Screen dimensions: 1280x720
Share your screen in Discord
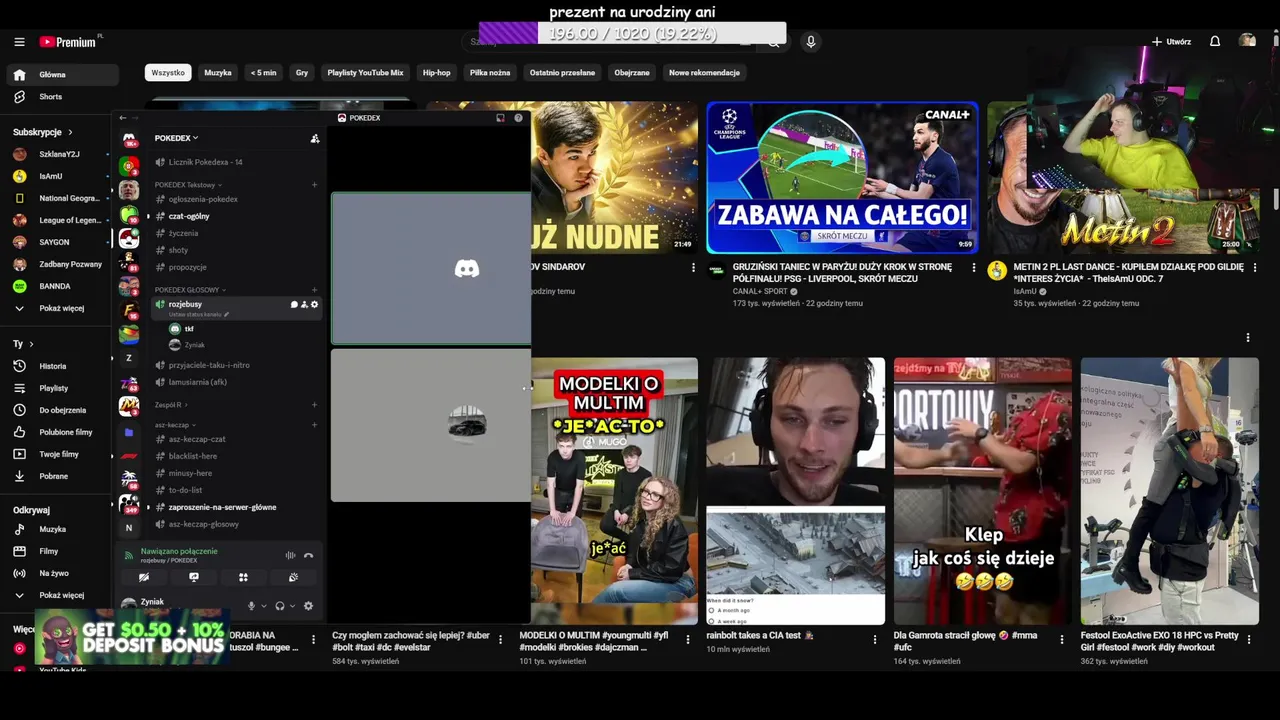coord(194,577)
